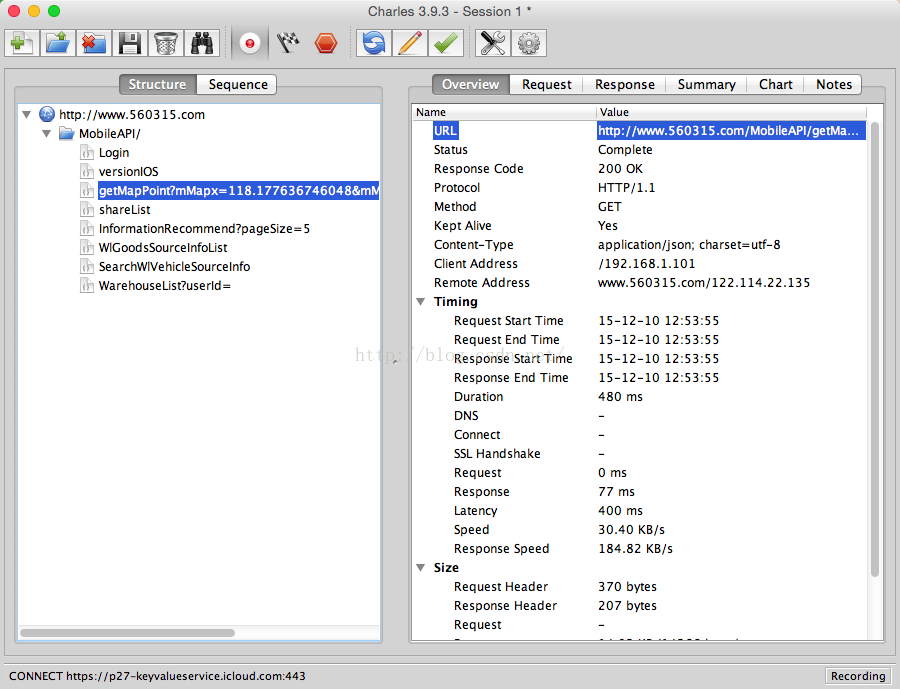The width and height of the screenshot is (900, 689).
Task: Select InformationRecommend?pageSize=5 request
Action: point(204,229)
